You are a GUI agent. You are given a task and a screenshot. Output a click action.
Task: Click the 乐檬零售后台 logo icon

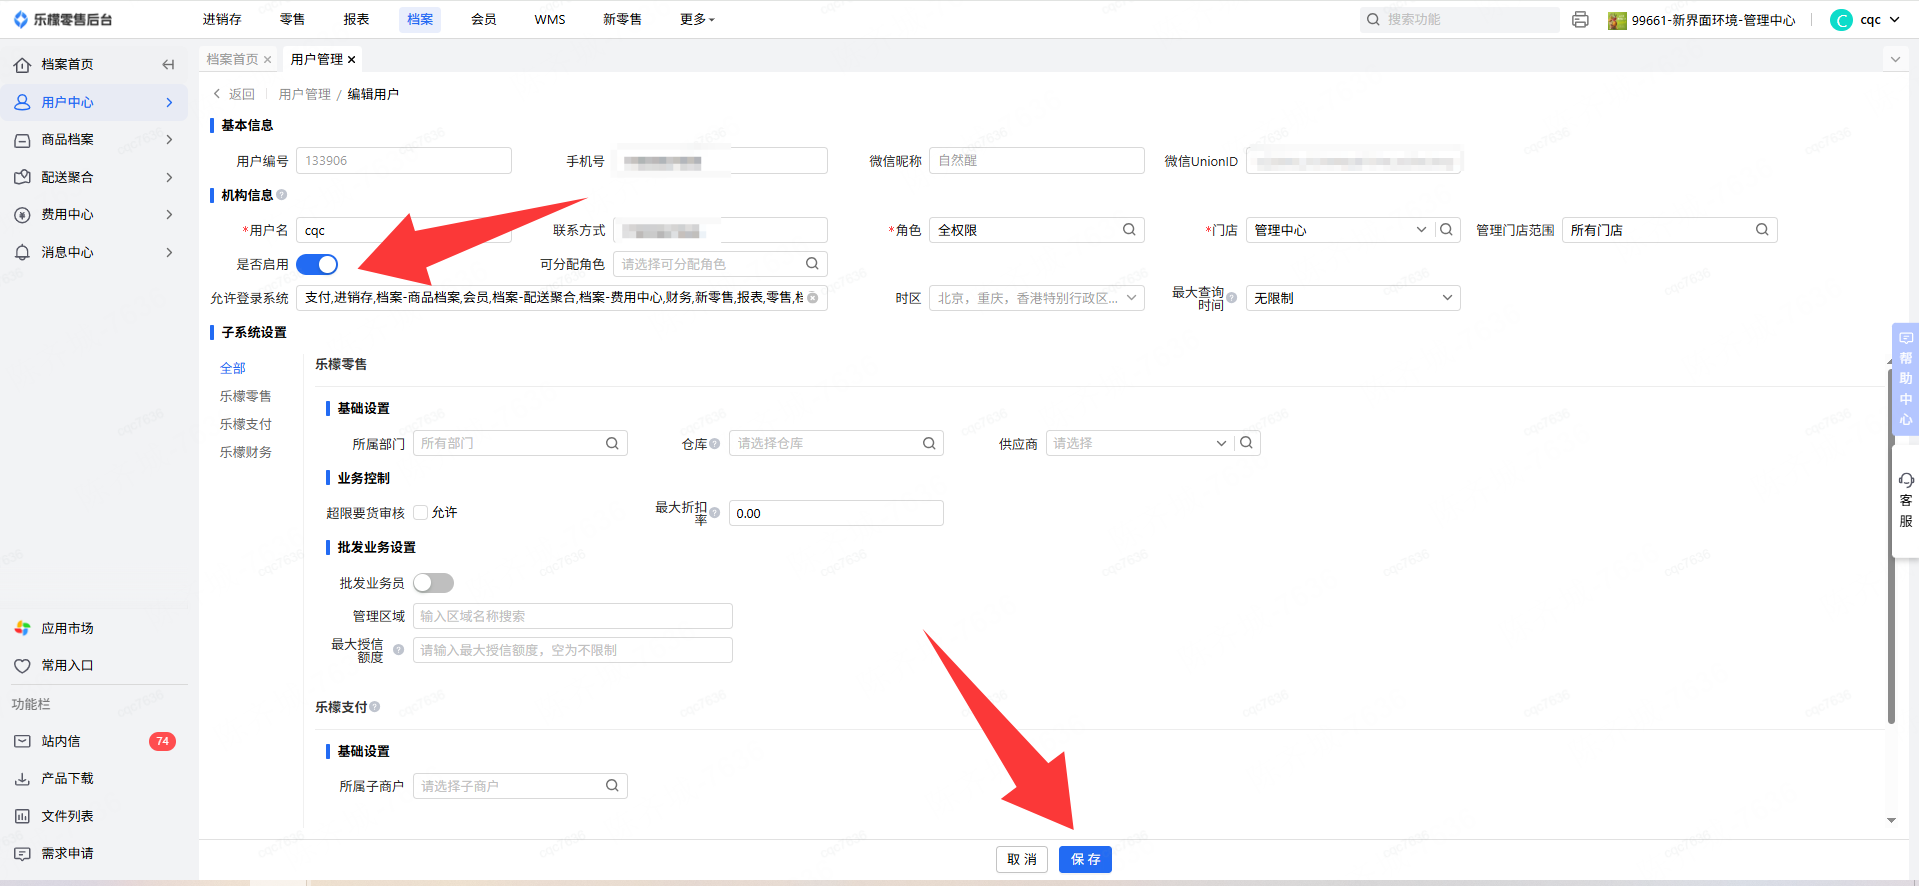[x=21, y=19]
